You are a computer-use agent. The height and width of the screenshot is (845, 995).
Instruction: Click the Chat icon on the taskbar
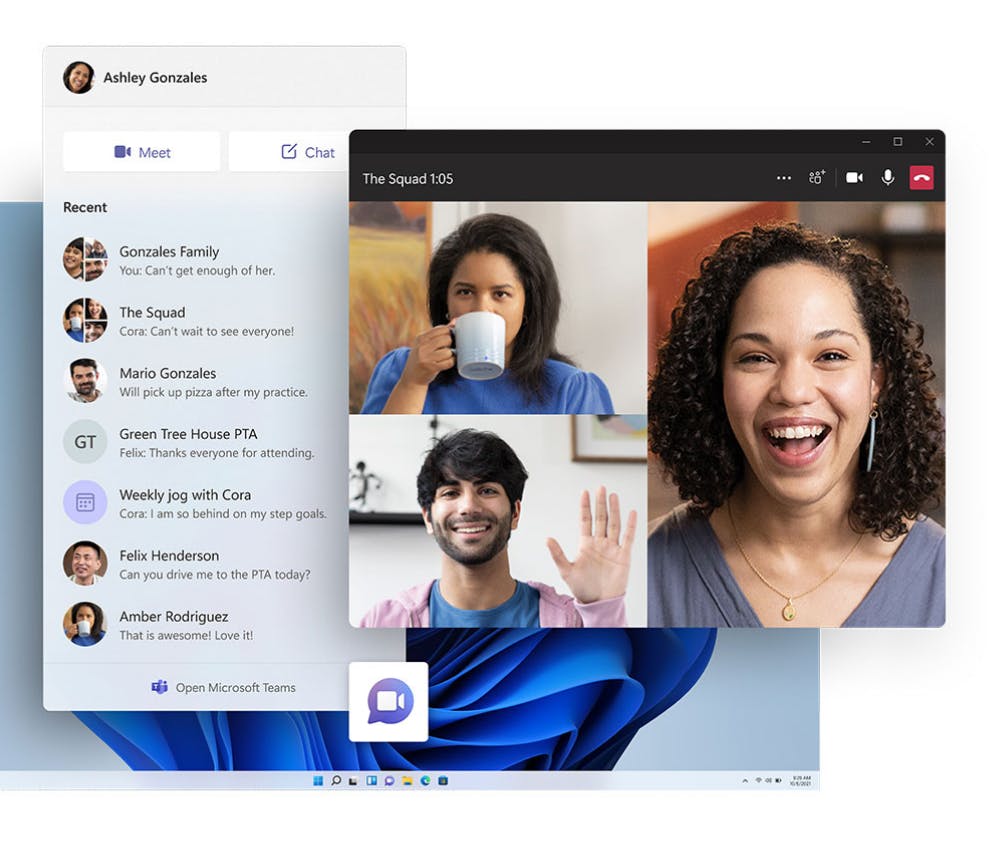[x=390, y=780]
